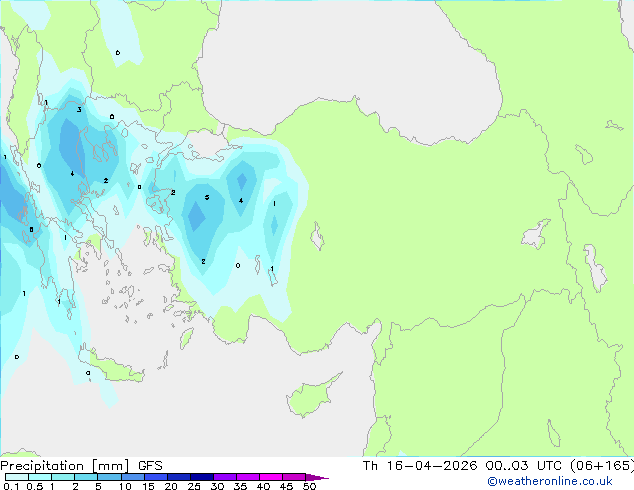Select the 10–15 mm legend color swatch
This screenshot has height=490, width=634.
coord(132,477)
